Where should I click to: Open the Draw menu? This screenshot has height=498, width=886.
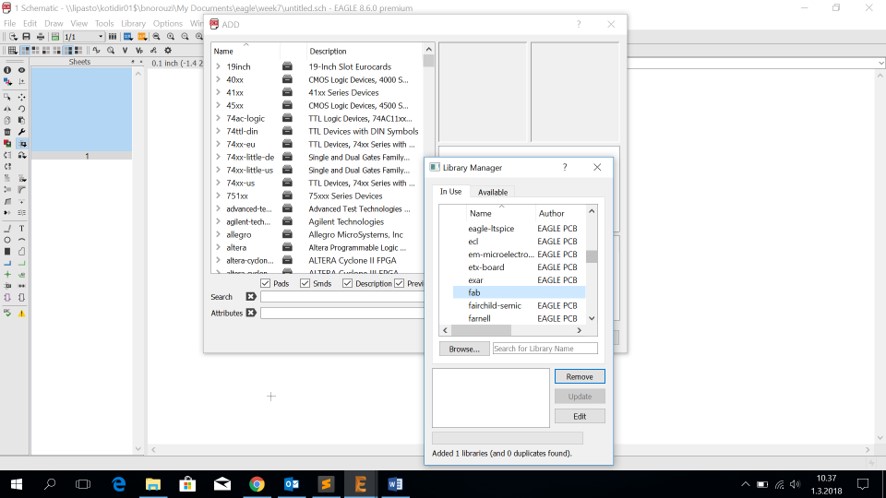[x=54, y=23]
